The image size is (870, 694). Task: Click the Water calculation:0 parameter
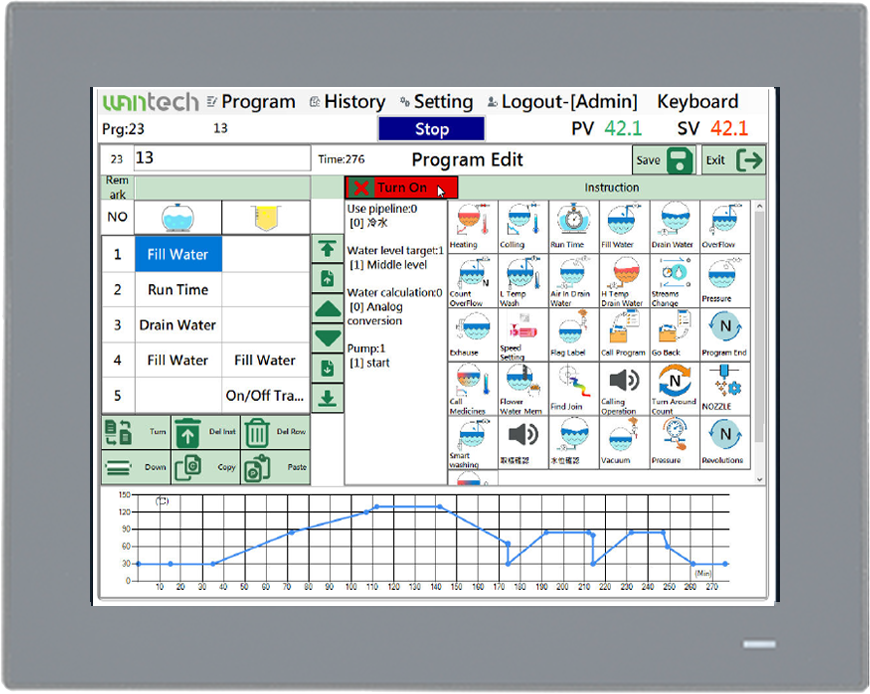coord(394,293)
